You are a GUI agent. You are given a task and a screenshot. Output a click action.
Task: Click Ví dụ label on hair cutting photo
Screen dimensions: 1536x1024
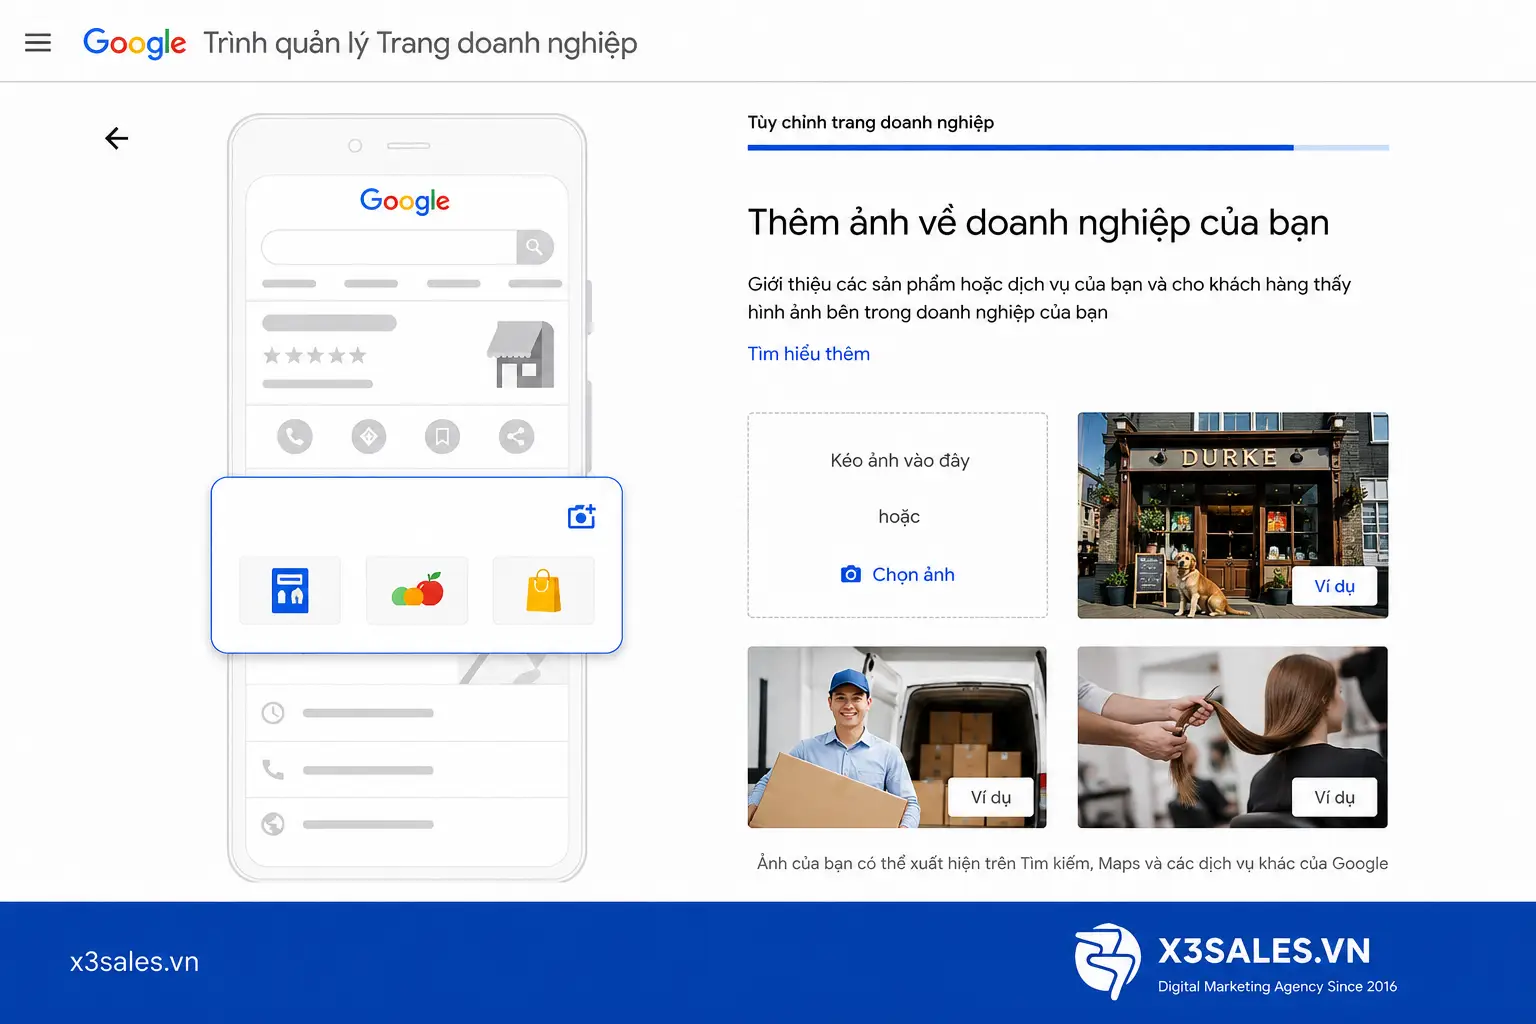tap(1334, 797)
